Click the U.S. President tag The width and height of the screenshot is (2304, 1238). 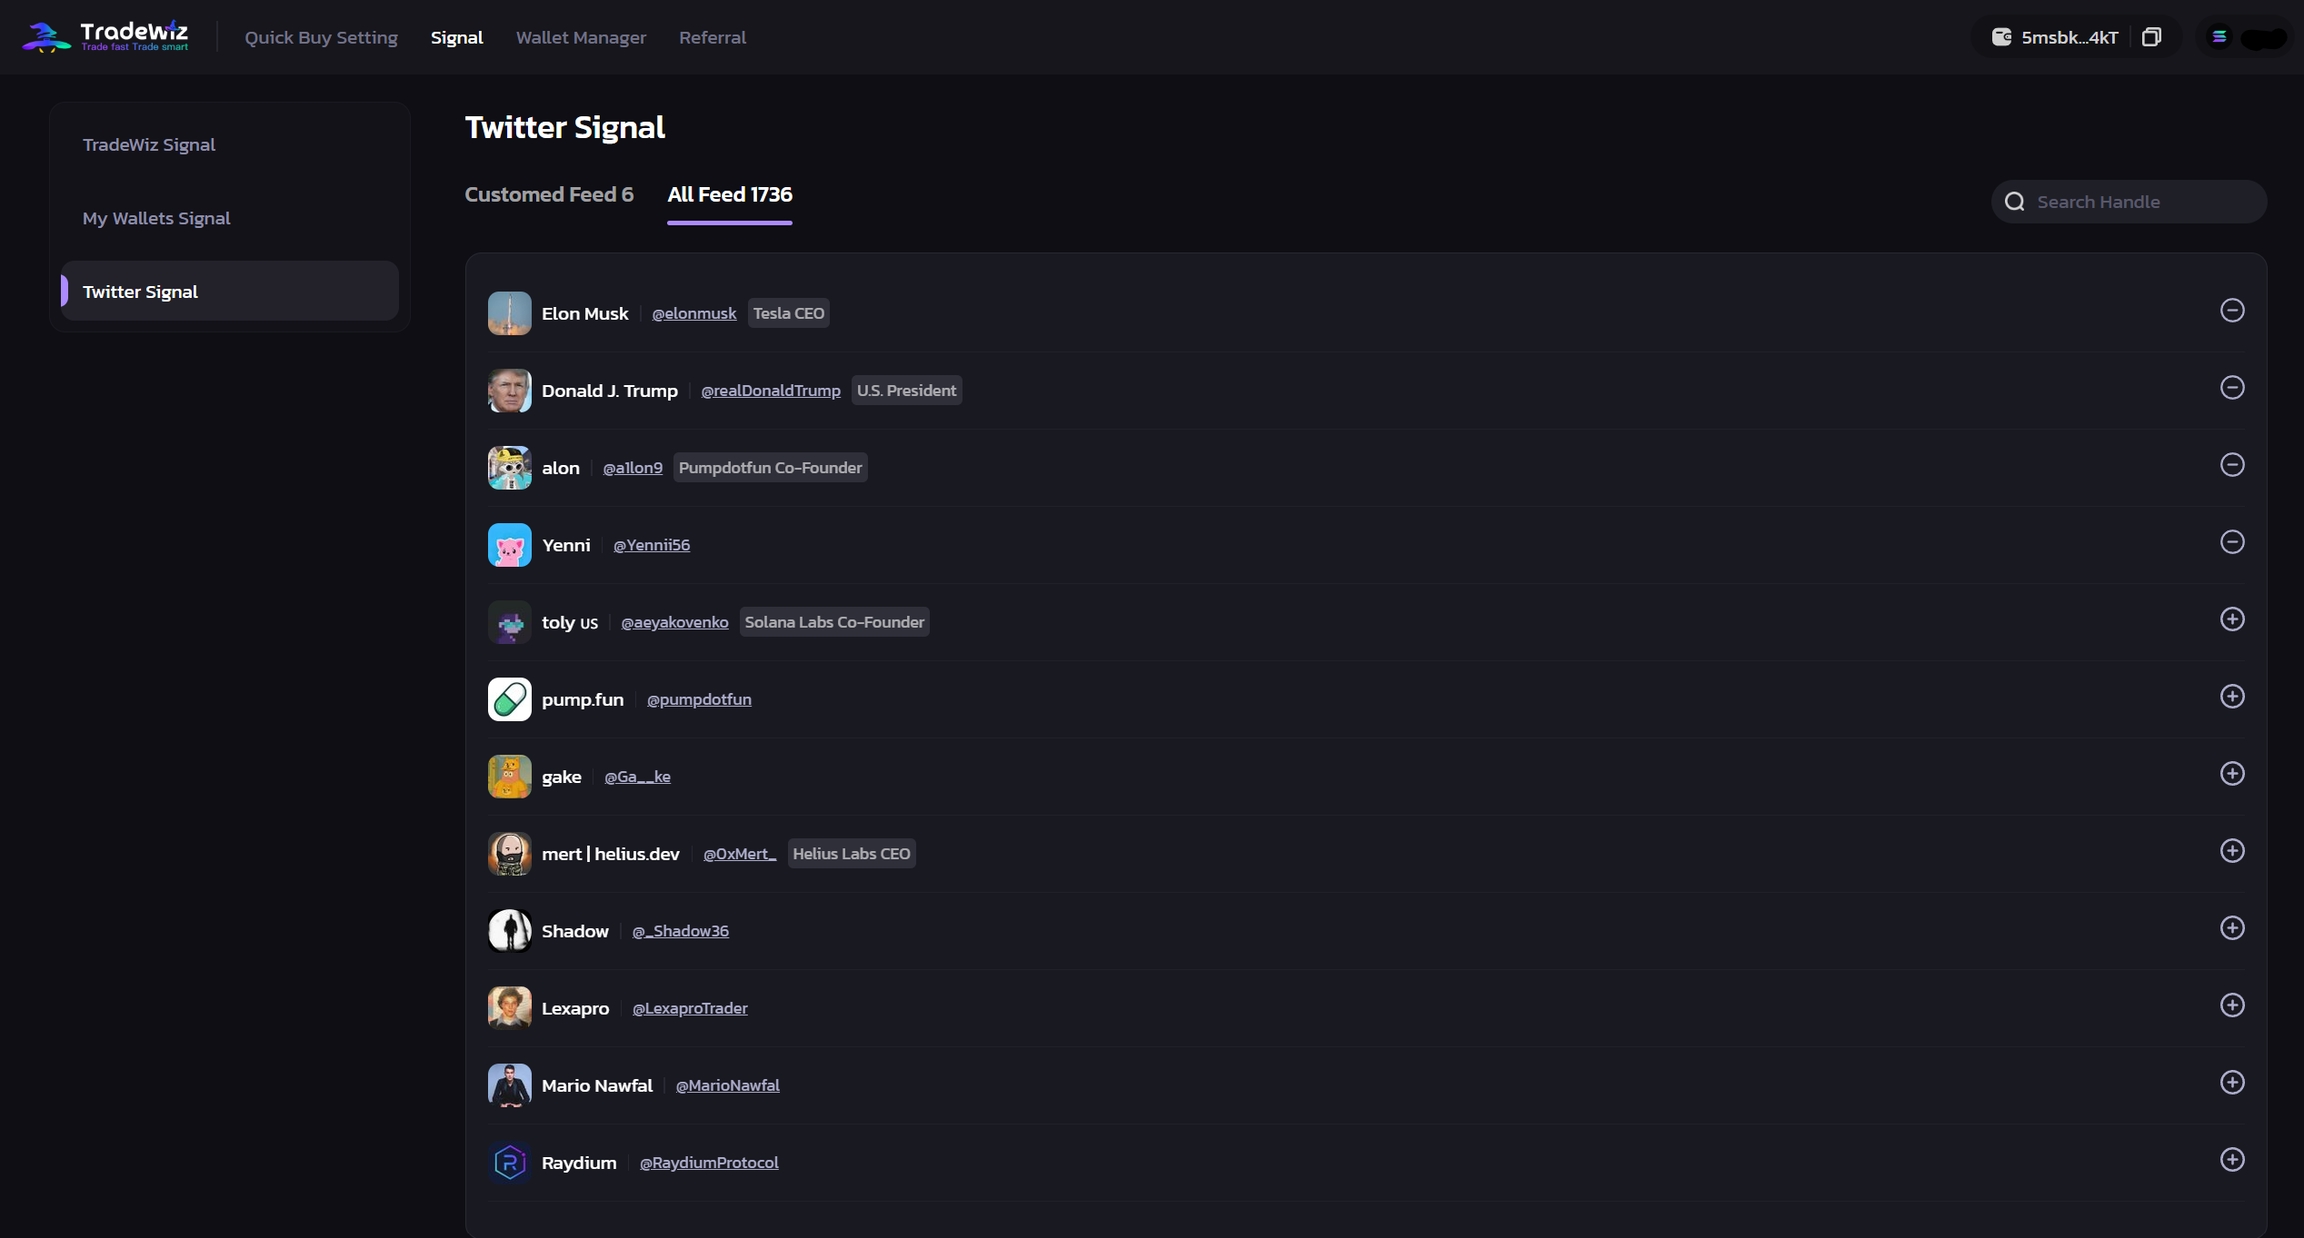tap(906, 390)
